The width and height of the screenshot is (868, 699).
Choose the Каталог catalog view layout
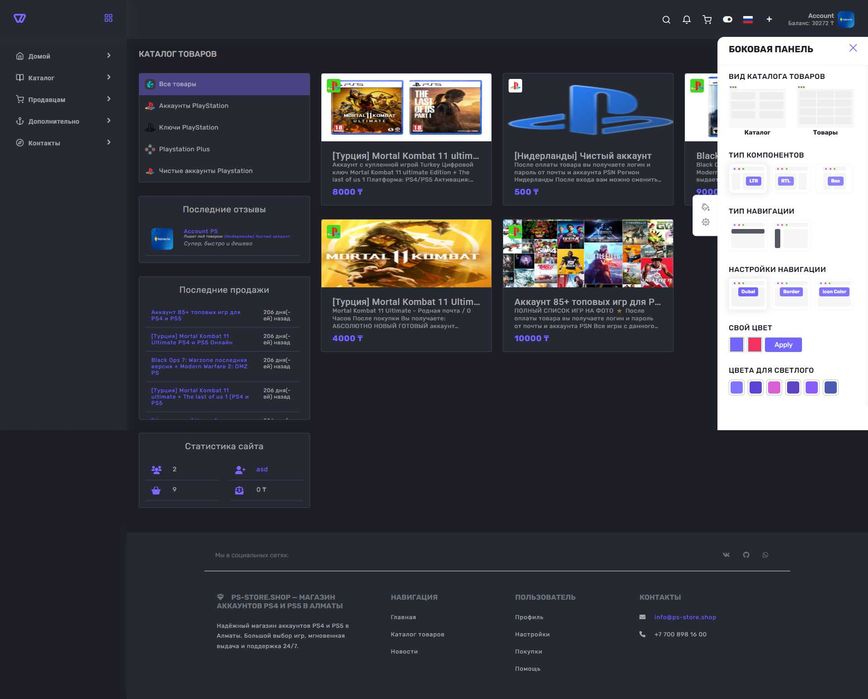pos(757,111)
